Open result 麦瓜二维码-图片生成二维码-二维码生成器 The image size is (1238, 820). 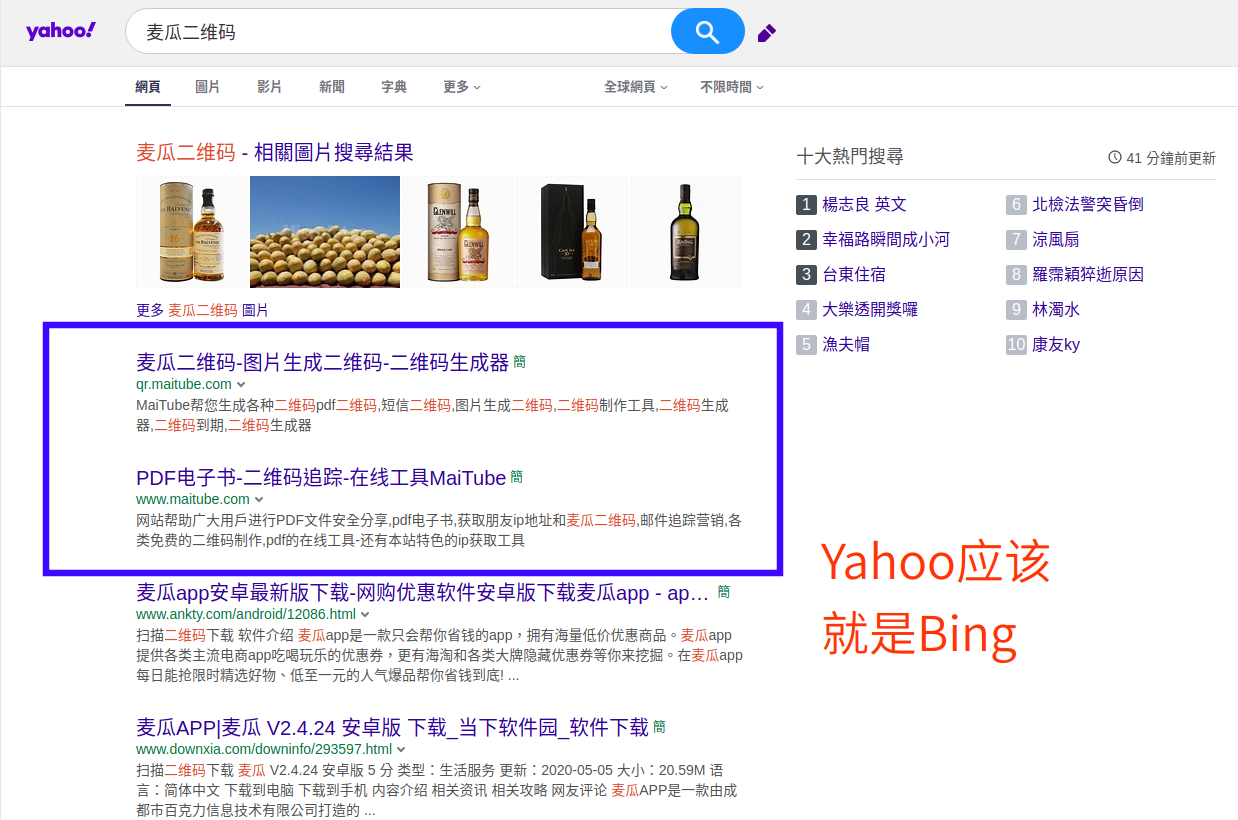[x=323, y=362]
